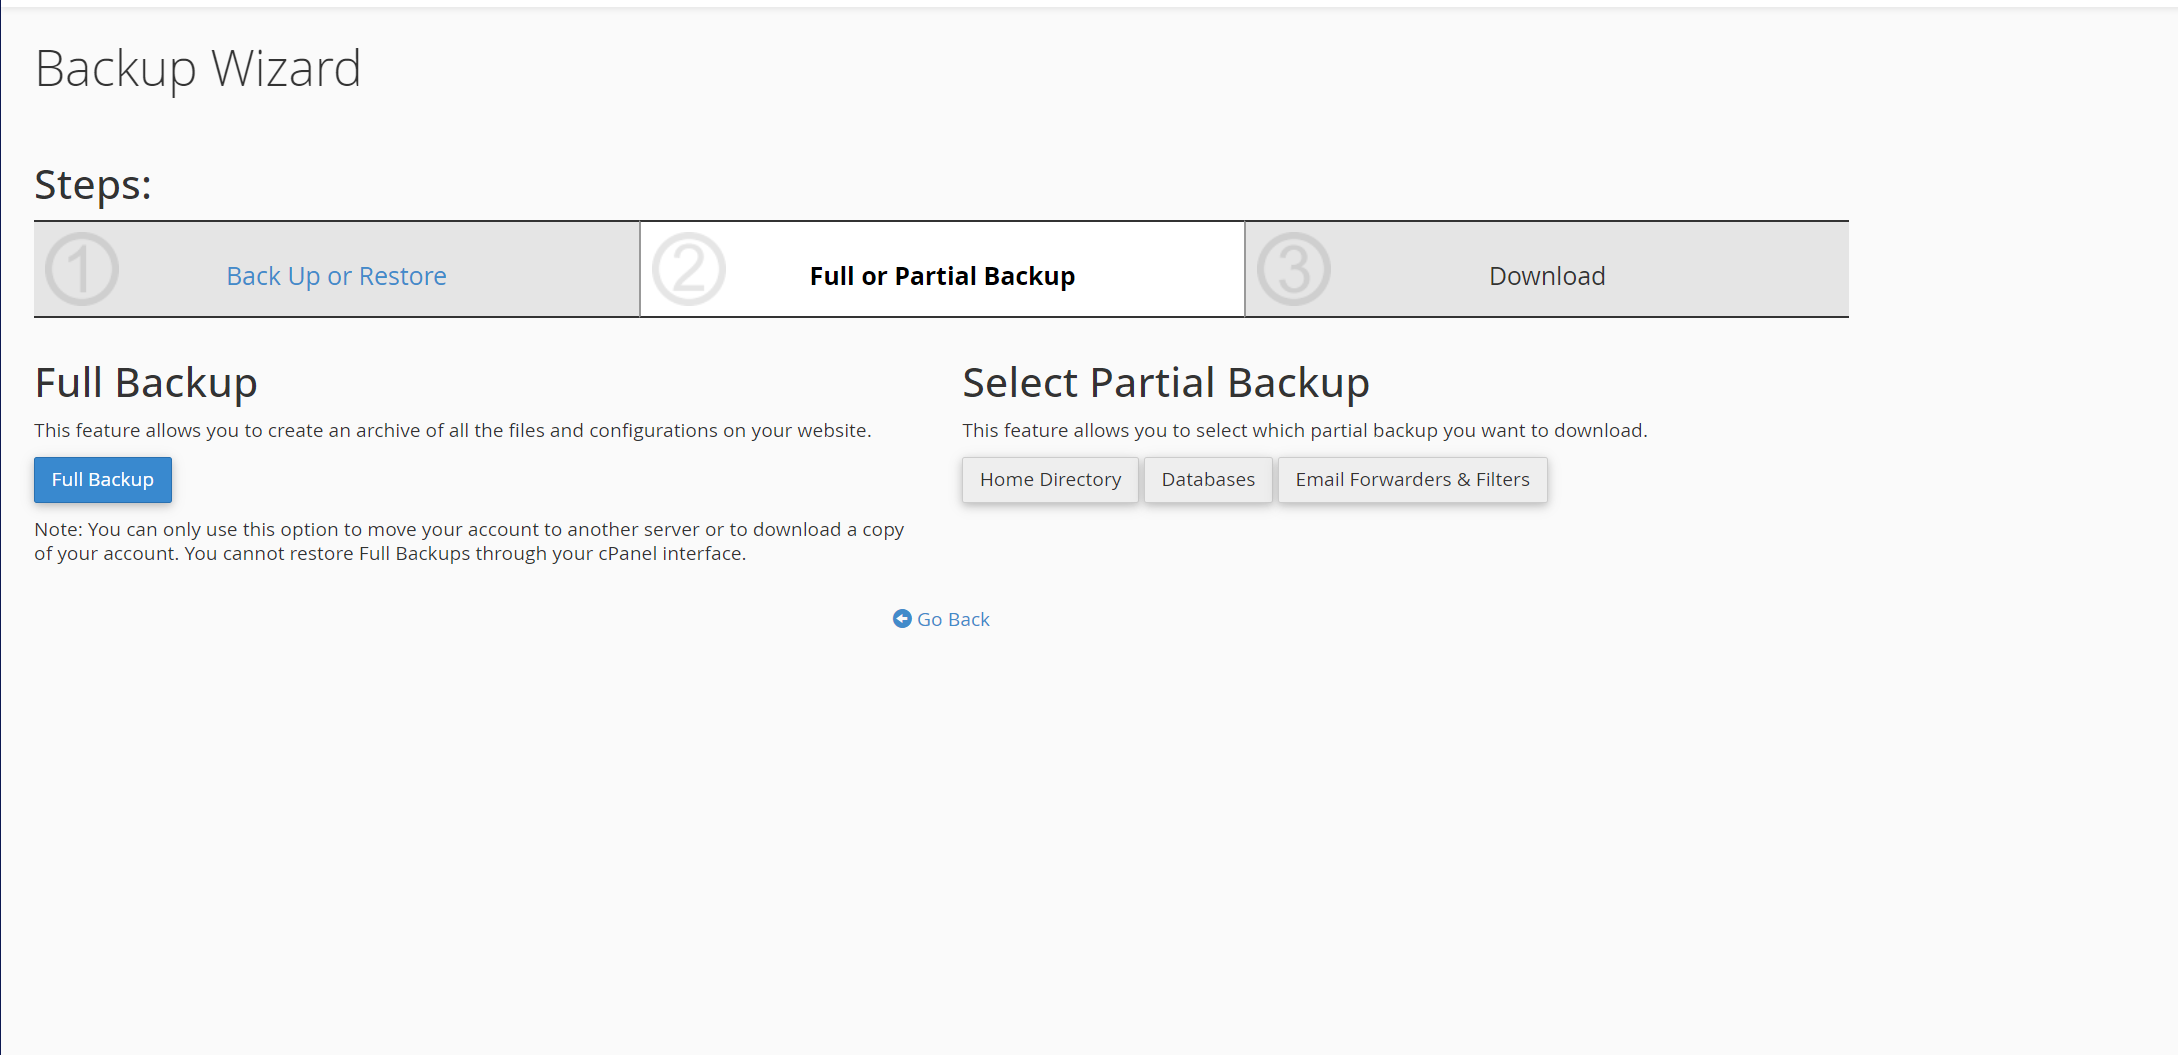
Task: Click the step 3 circle icon
Action: click(1294, 269)
